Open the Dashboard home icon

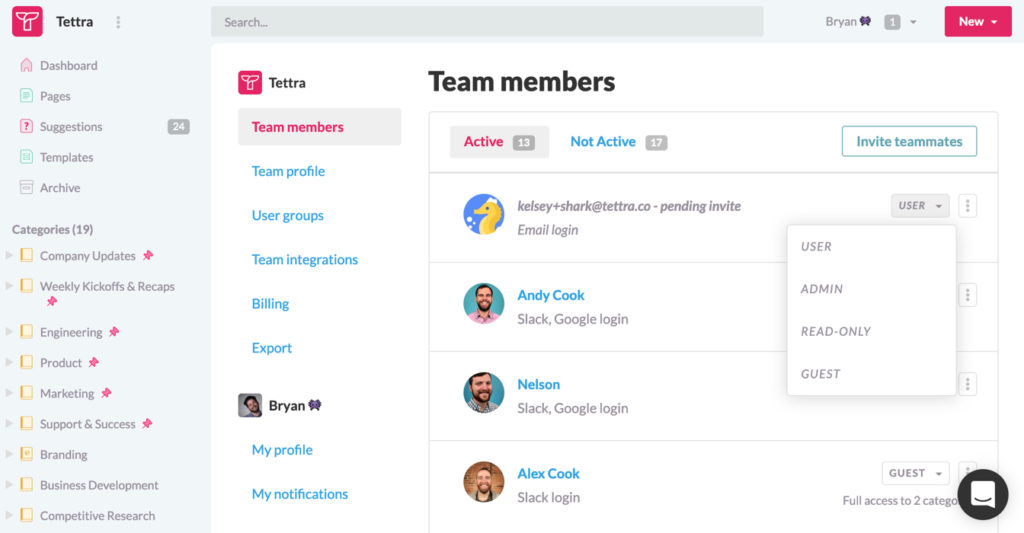coord(26,66)
